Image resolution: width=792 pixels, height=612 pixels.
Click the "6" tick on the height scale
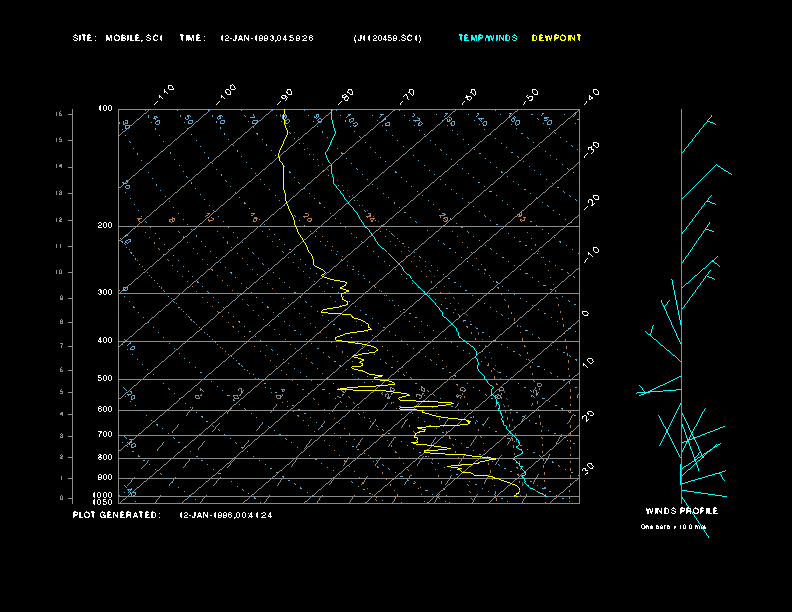coord(62,370)
